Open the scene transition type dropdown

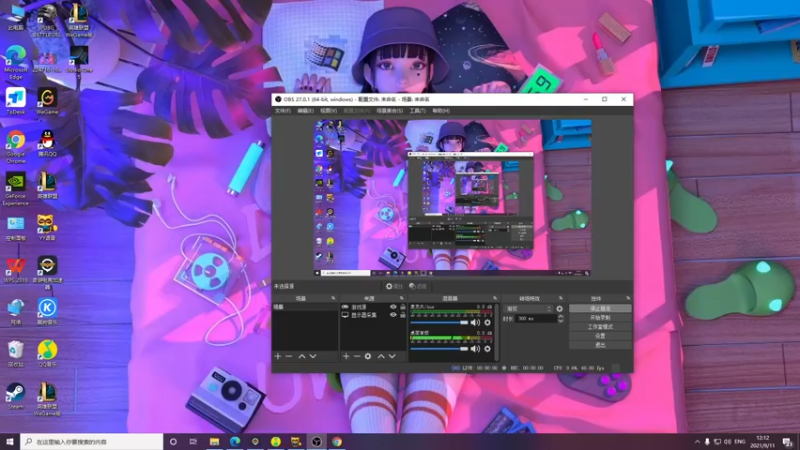click(528, 309)
